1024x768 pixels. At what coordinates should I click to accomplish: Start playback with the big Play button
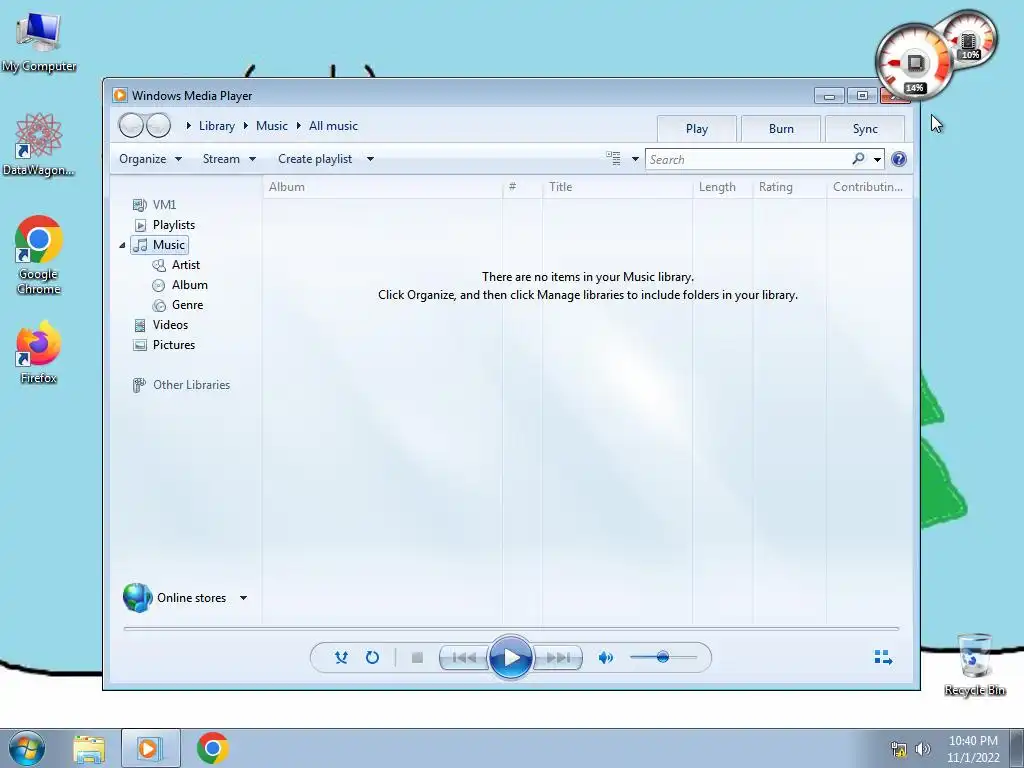tap(511, 658)
